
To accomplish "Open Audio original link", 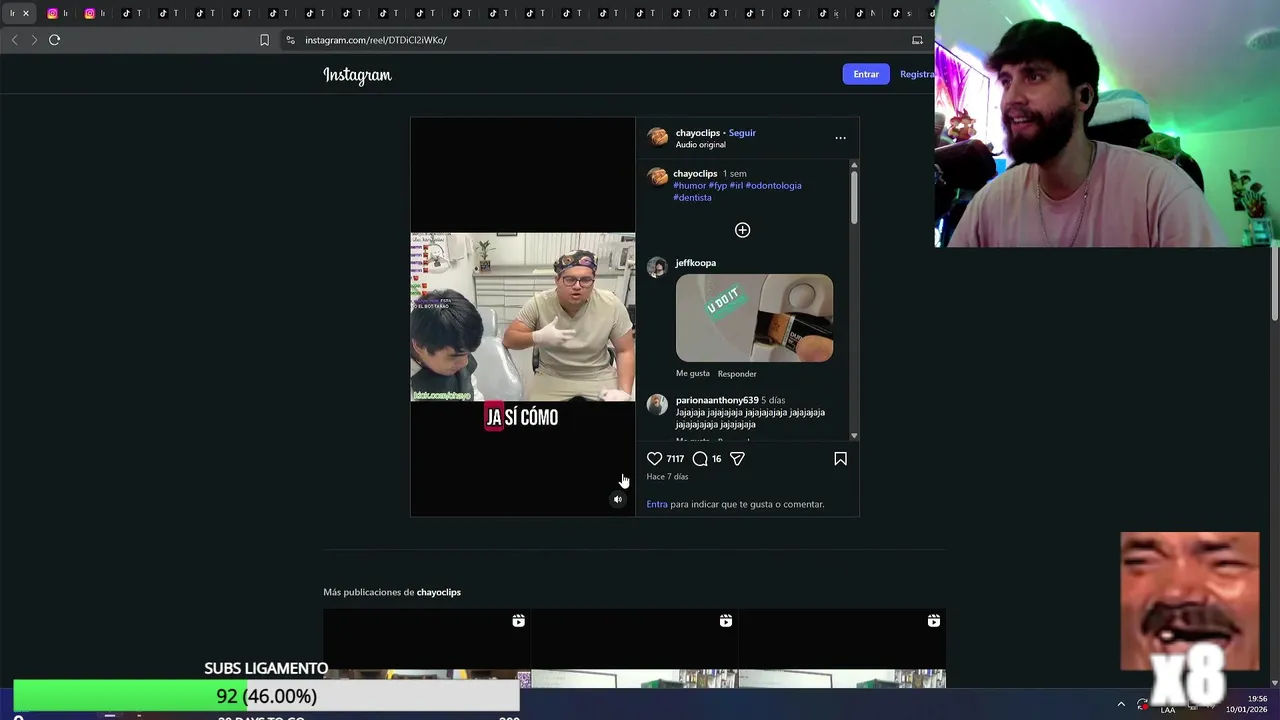I will (700, 145).
